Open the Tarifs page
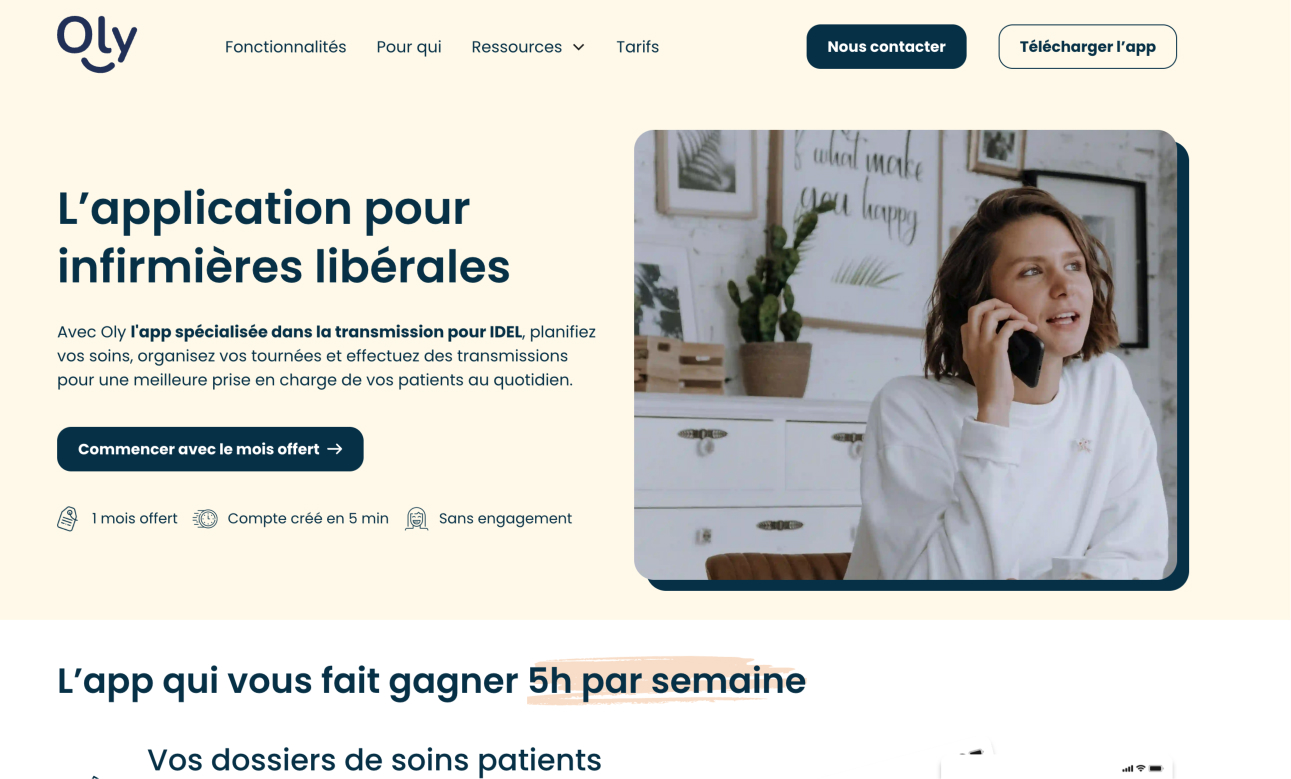 [x=637, y=47]
